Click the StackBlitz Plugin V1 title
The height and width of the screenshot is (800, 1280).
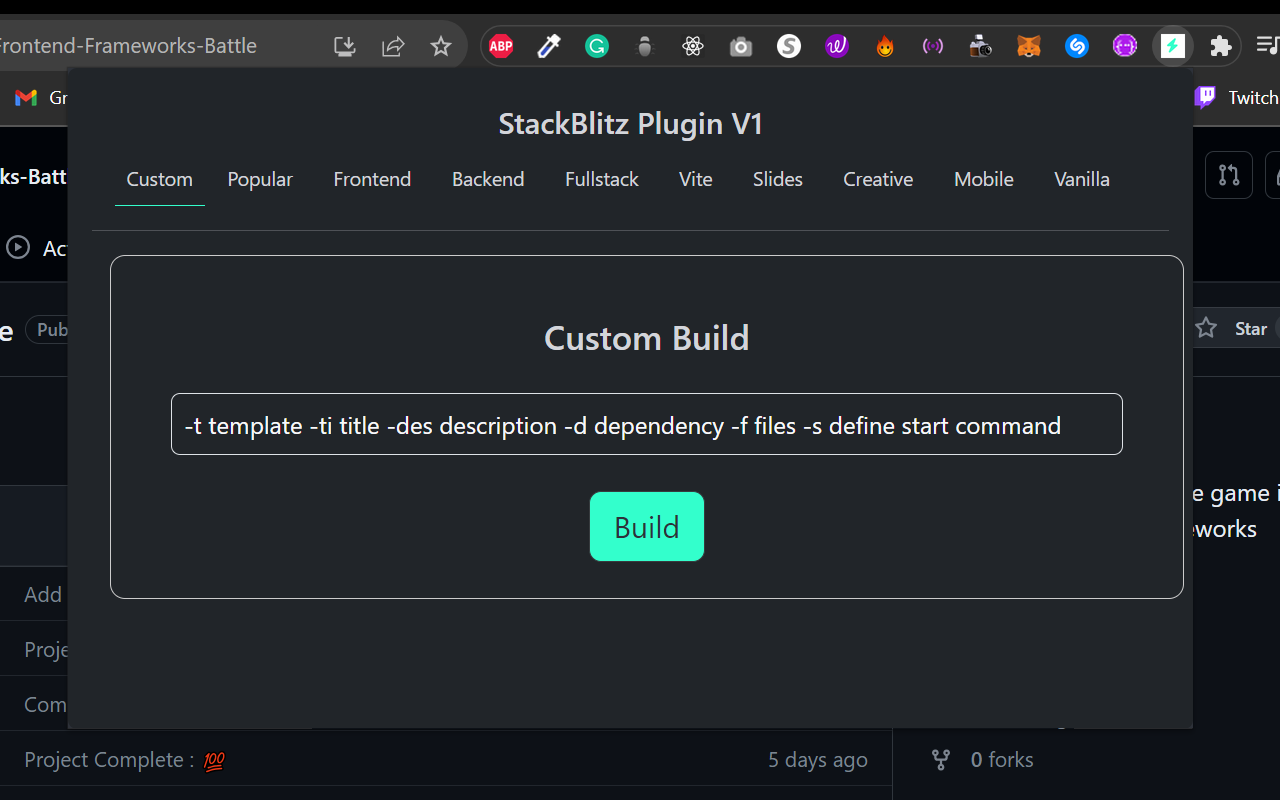tap(631, 124)
